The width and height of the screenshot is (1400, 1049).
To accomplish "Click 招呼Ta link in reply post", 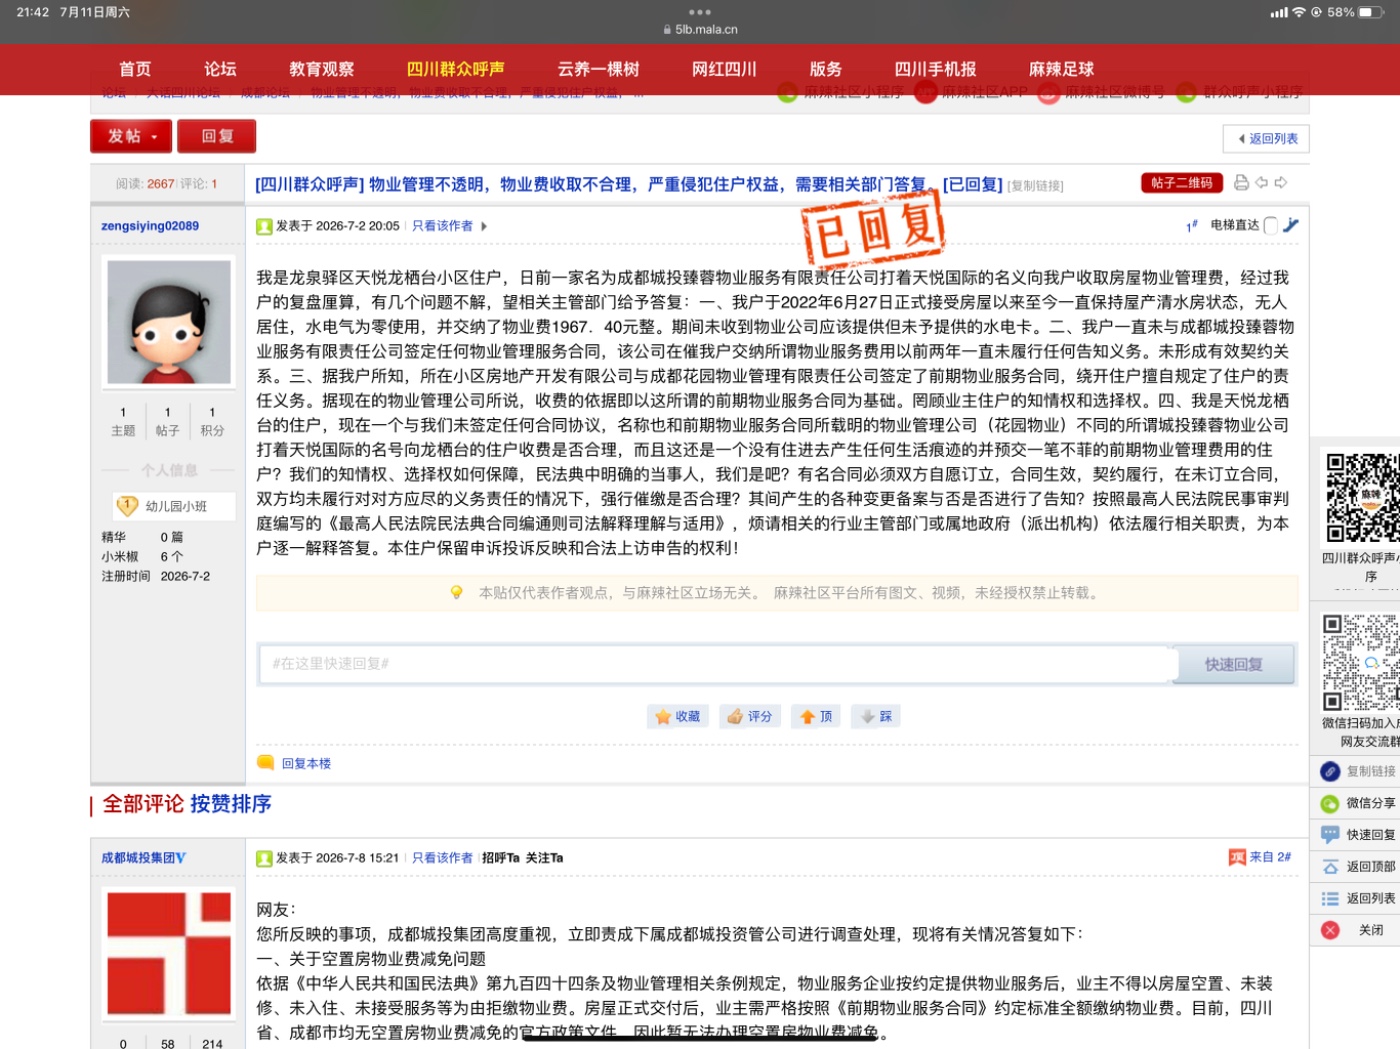I will 501,858.
